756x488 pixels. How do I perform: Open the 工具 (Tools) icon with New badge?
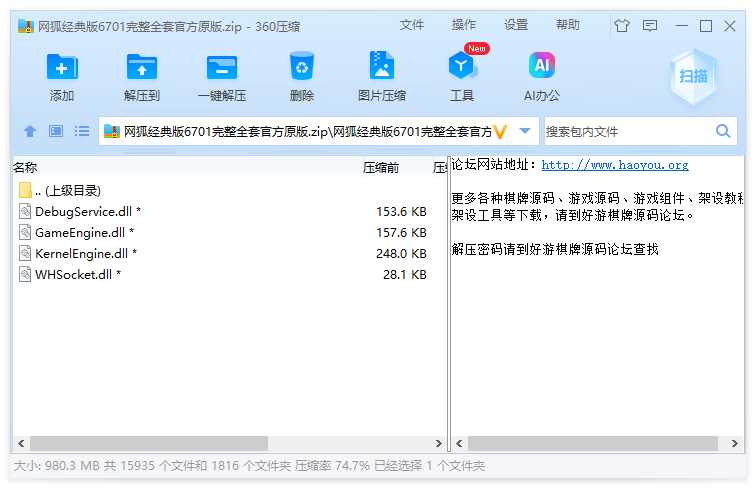click(x=463, y=64)
